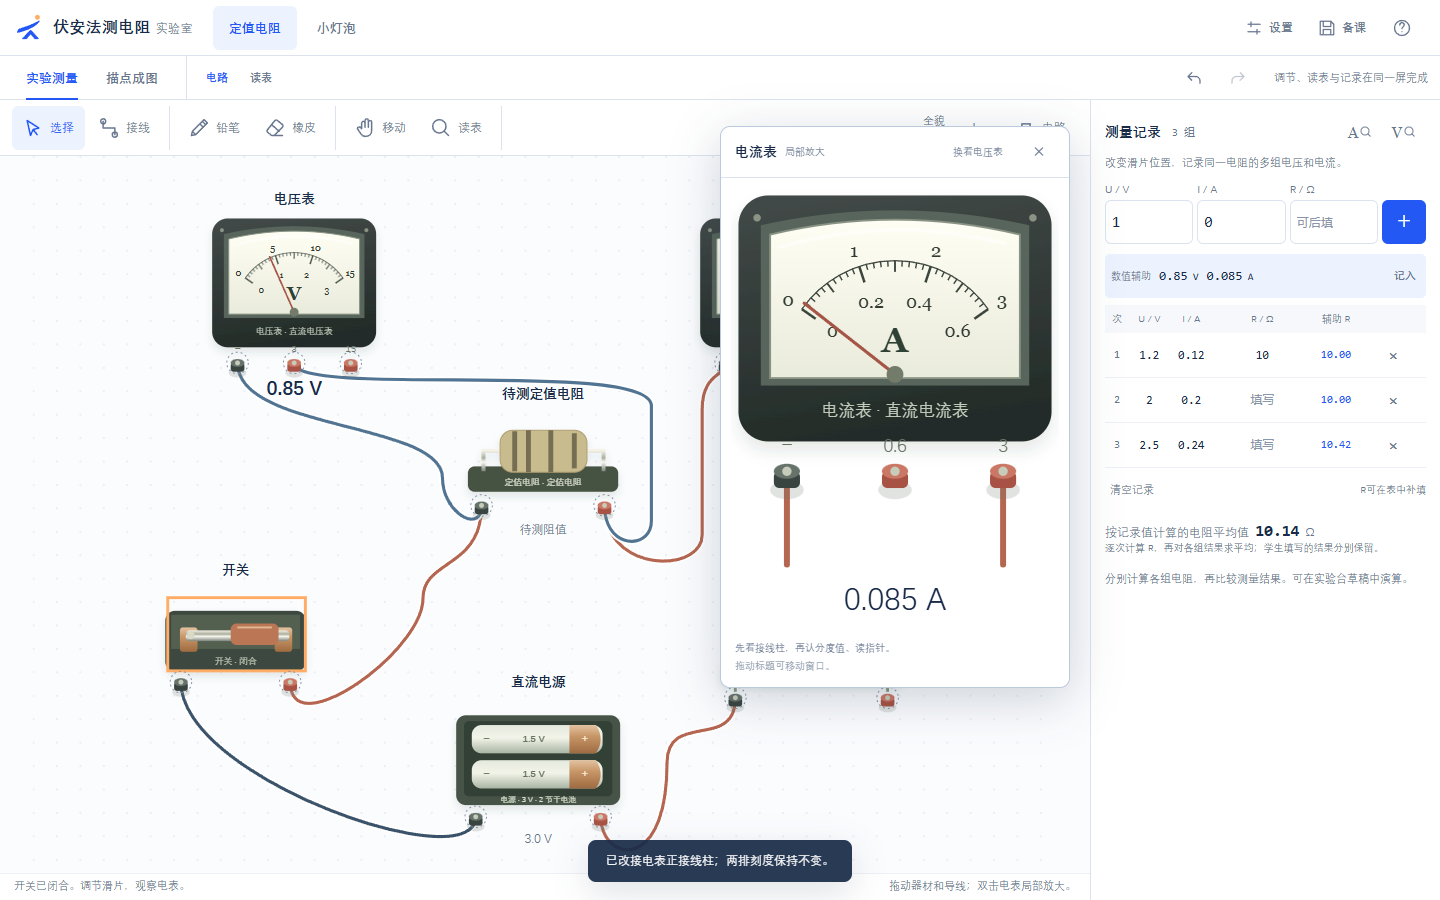Open the 描点成图 tab
The image size is (1440, 900).
132,78
